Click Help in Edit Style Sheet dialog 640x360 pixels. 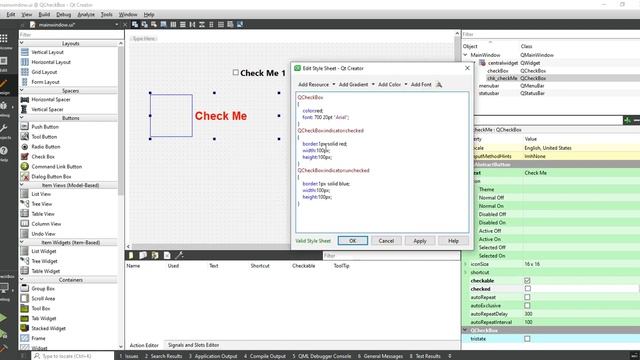pos(453,241)
